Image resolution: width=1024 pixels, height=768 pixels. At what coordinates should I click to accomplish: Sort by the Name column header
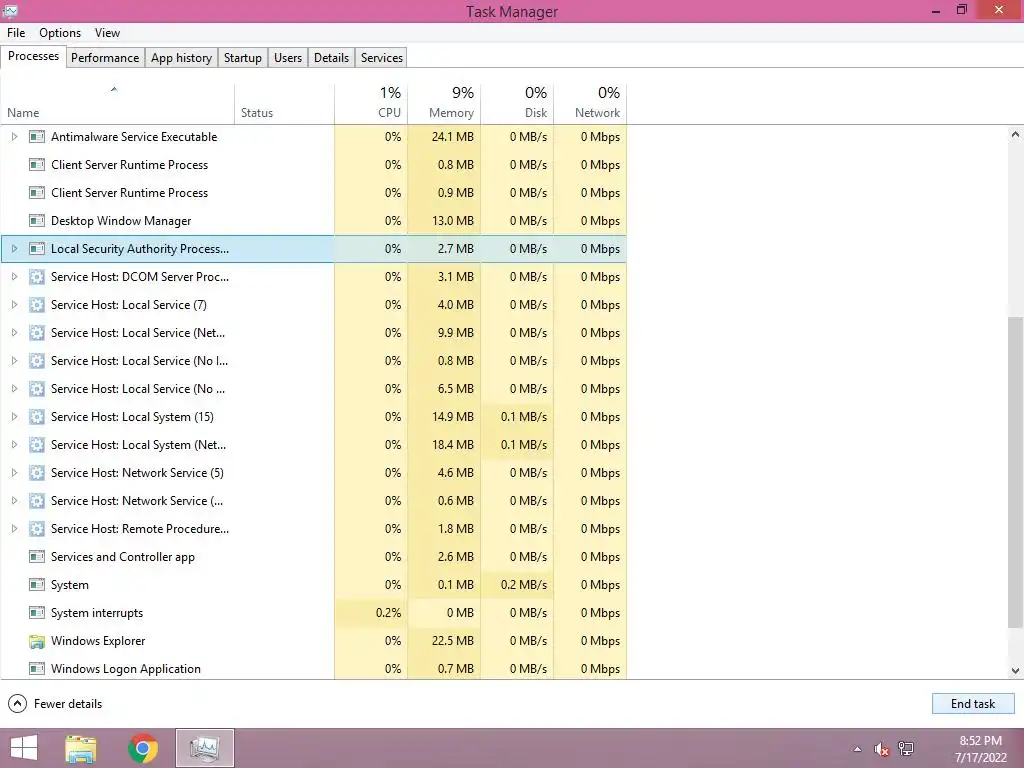click(118, 104)
